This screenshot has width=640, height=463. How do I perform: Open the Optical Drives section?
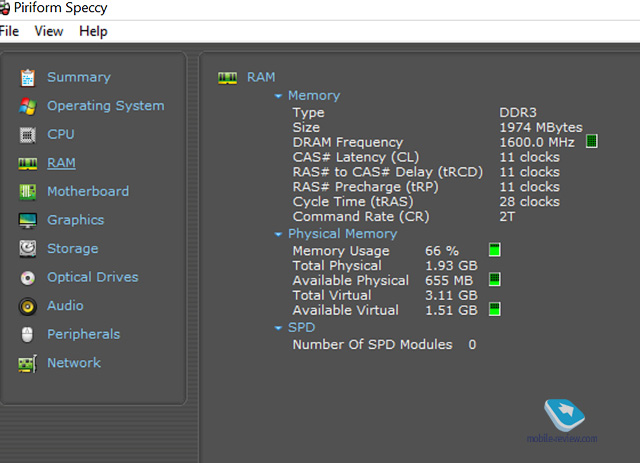[x=93, y=277]
